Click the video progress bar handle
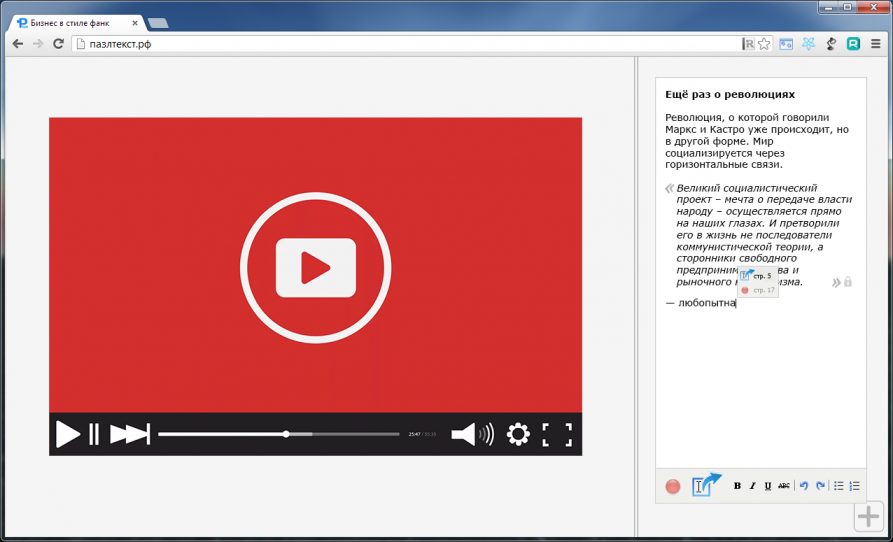This screenshot has height=542, width=893. (x=286, y=434)
